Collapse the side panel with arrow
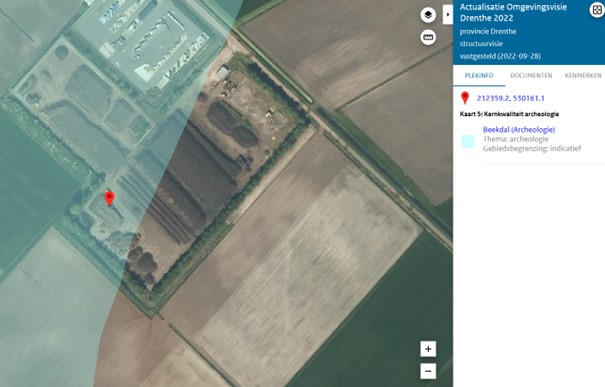The width and height of the screenshot is (605, 387). click(x=448, y=15)
